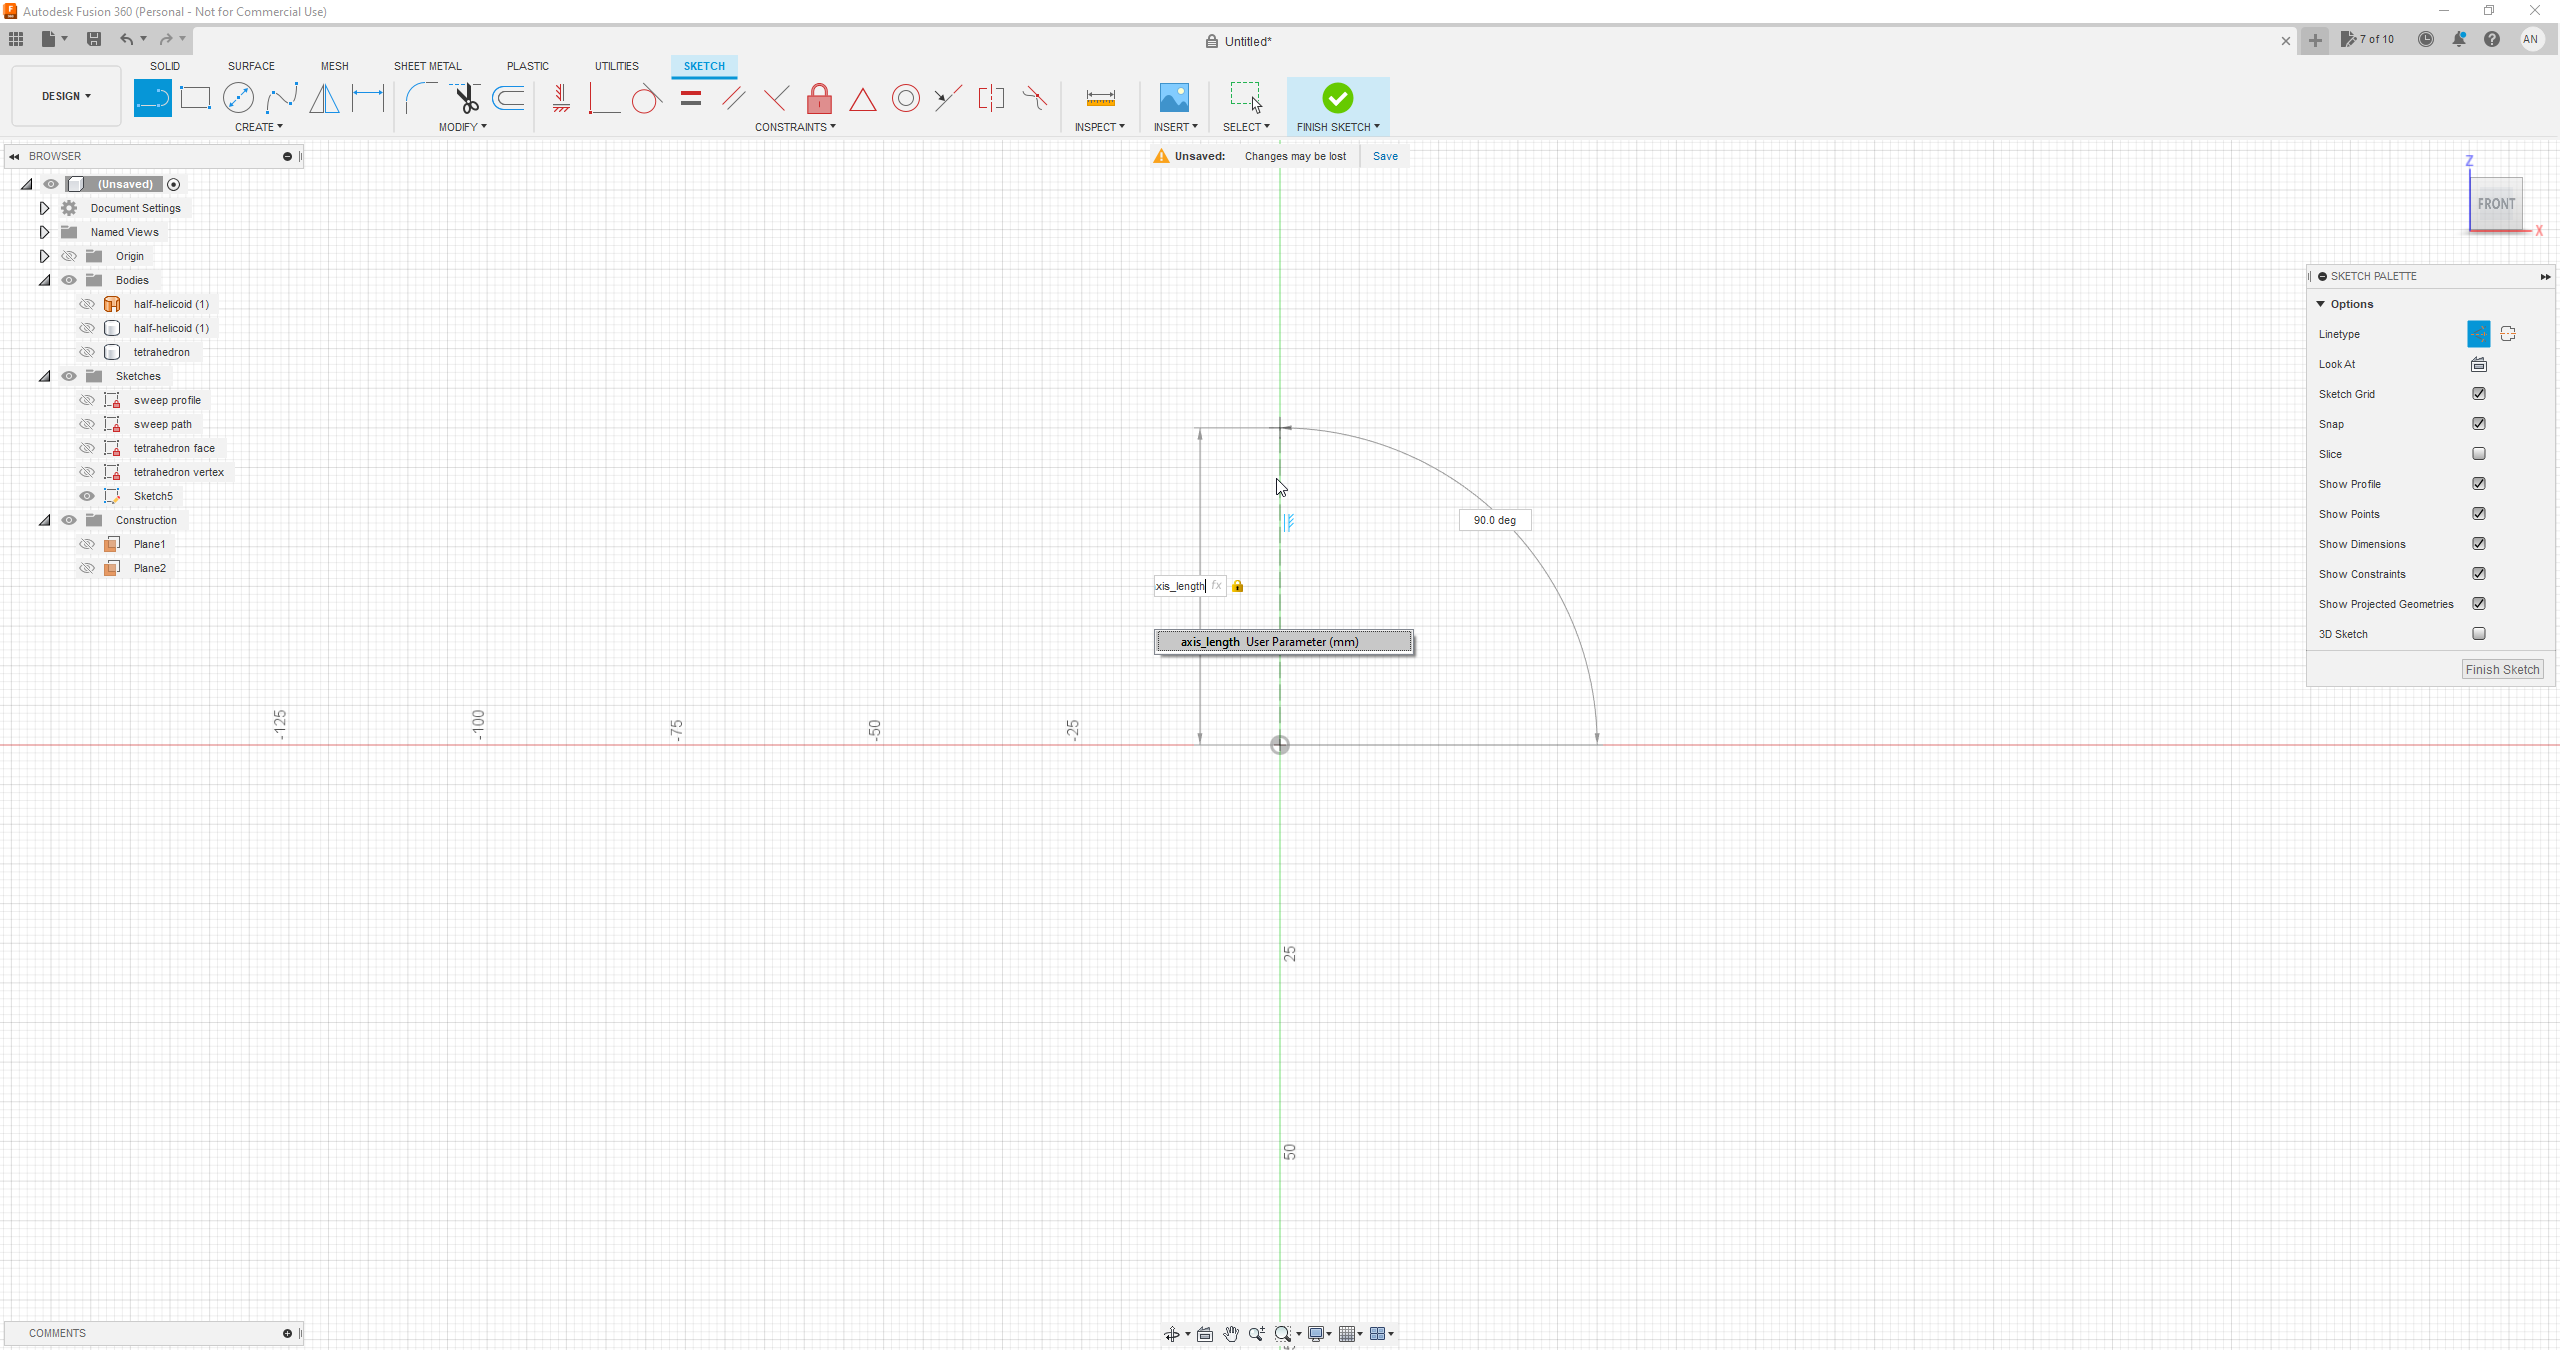Image resolution: width=2560 pixels, height=1350 pixels.
Task: Enable the Slice option
Action: click(2479, 453)
